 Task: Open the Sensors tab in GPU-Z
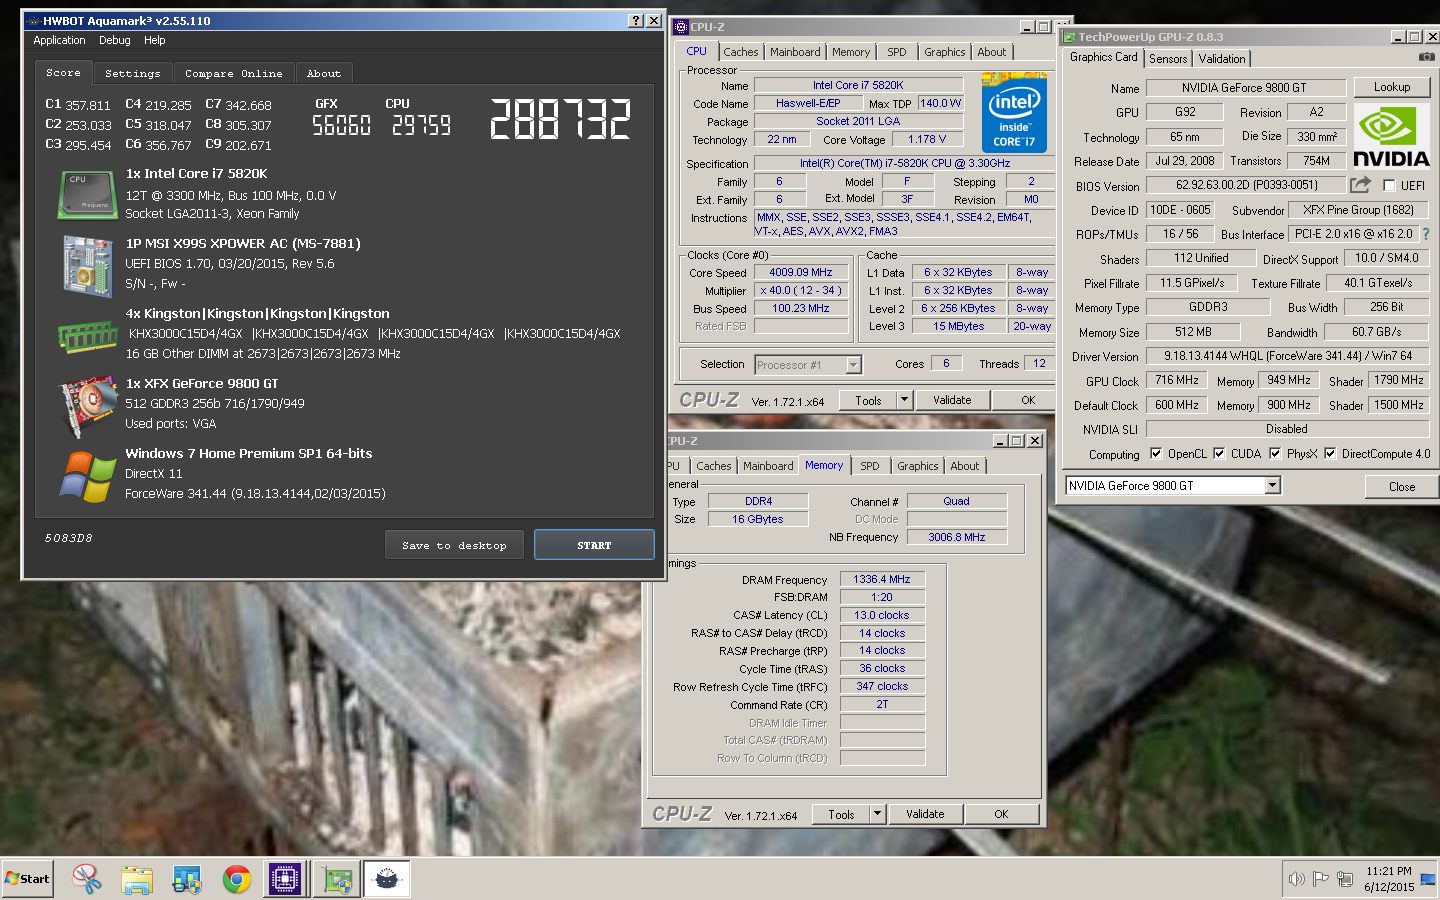pyautogui.click(x=1168, y=59)
